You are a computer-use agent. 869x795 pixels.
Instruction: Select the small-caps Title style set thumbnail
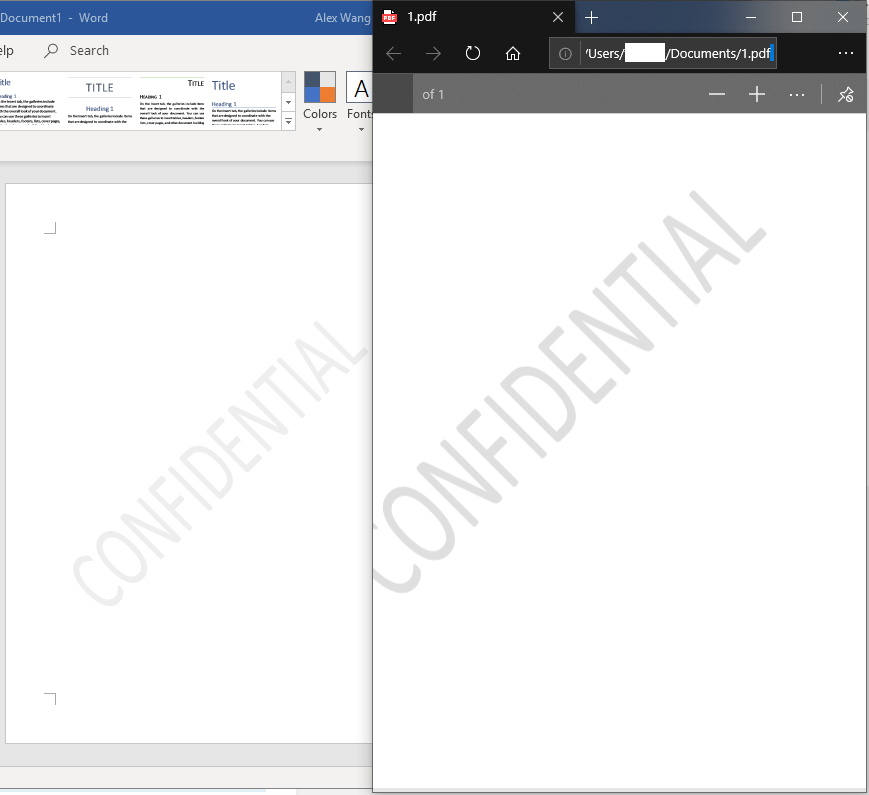172,102
